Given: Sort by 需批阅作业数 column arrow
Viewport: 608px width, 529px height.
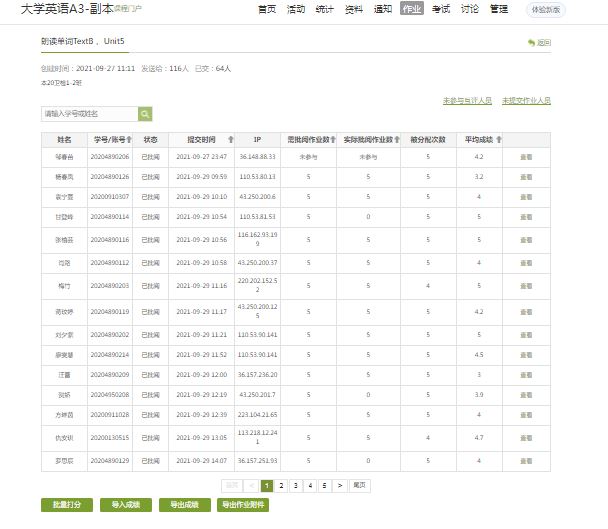Looking at the screenshot, I should click(333, 140).
